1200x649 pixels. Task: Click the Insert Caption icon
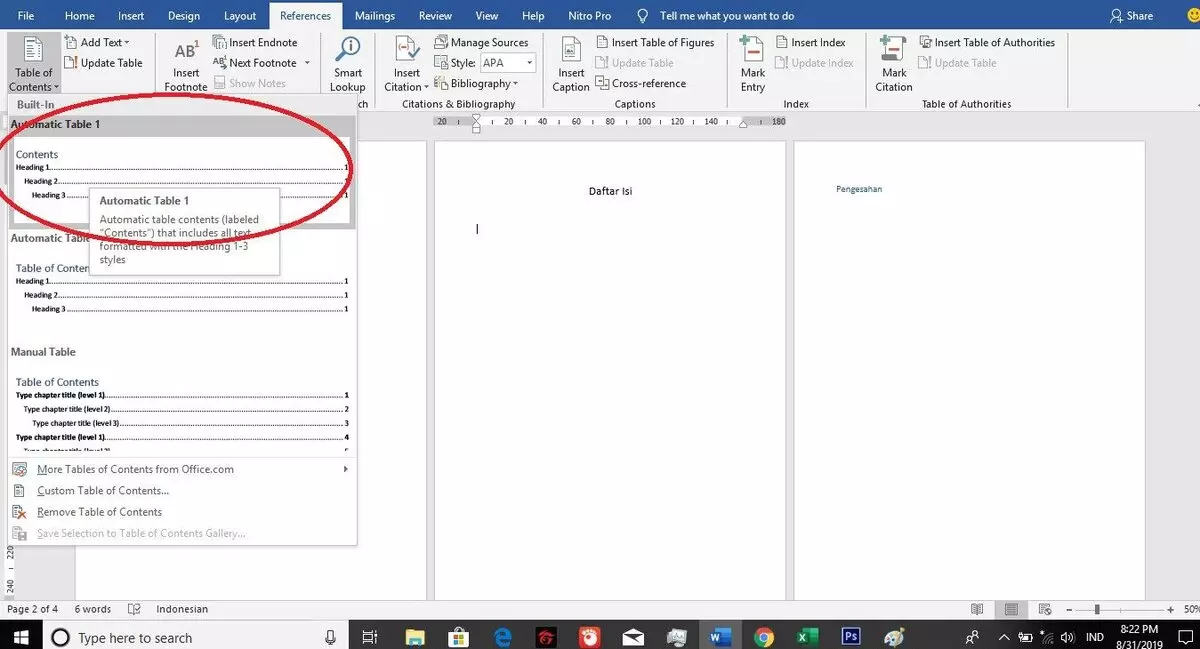pos(571,50)
